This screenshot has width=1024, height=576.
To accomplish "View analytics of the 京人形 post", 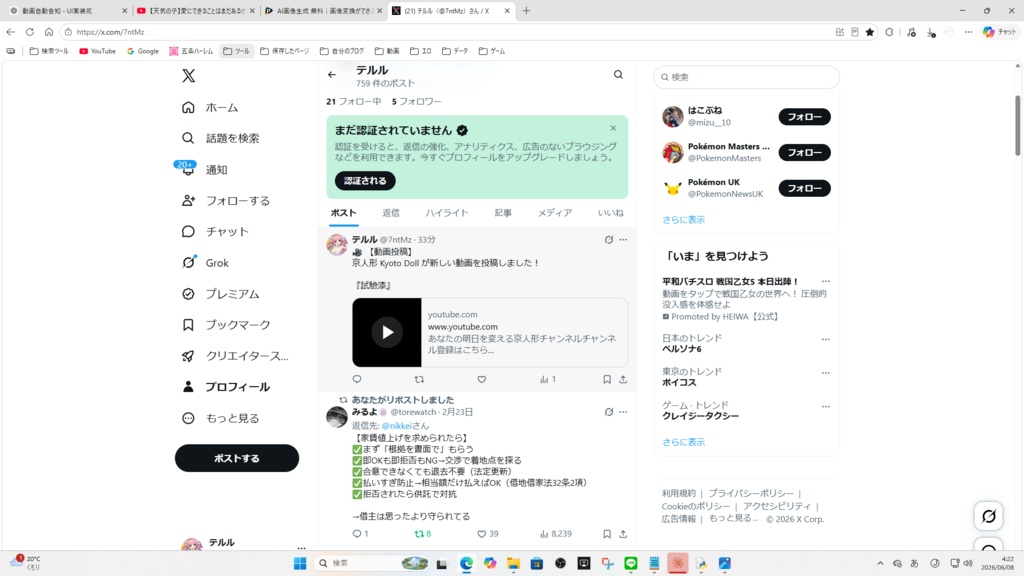I will pyautogui.click(x=548, y=379).
